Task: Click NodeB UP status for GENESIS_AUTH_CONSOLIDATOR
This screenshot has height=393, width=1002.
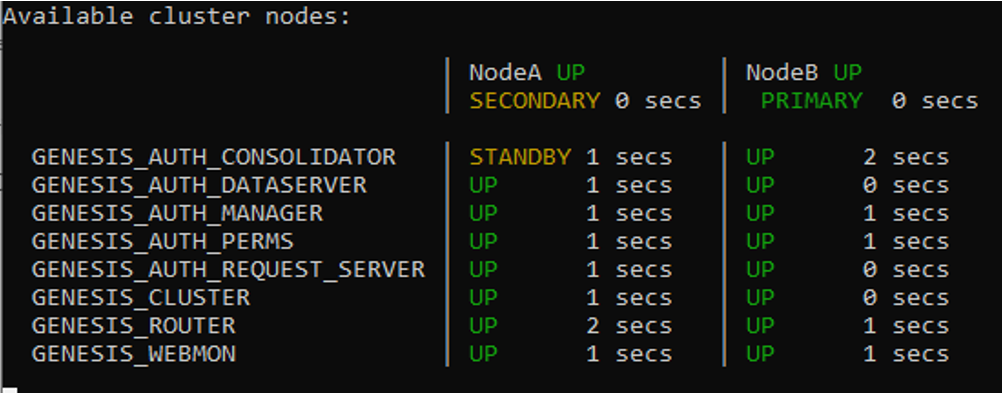Action: (760, 157)
